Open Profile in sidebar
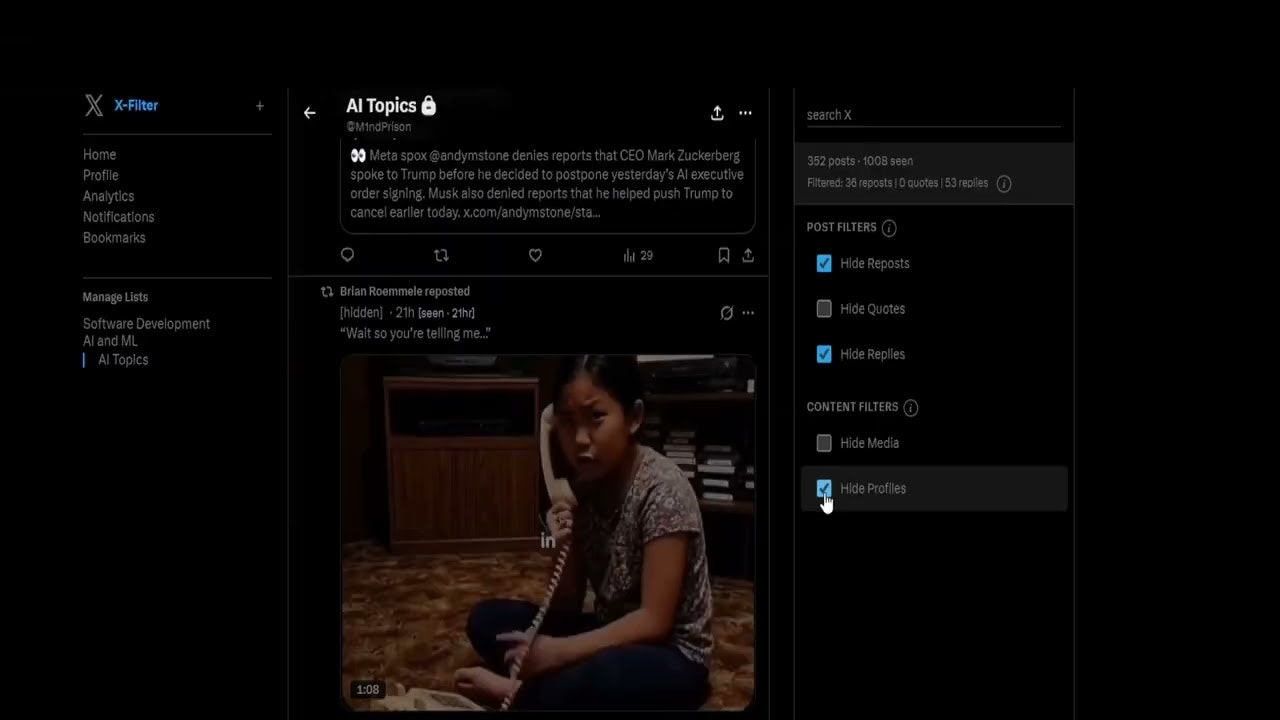The image size is (1280, 720). coord(100,175)
